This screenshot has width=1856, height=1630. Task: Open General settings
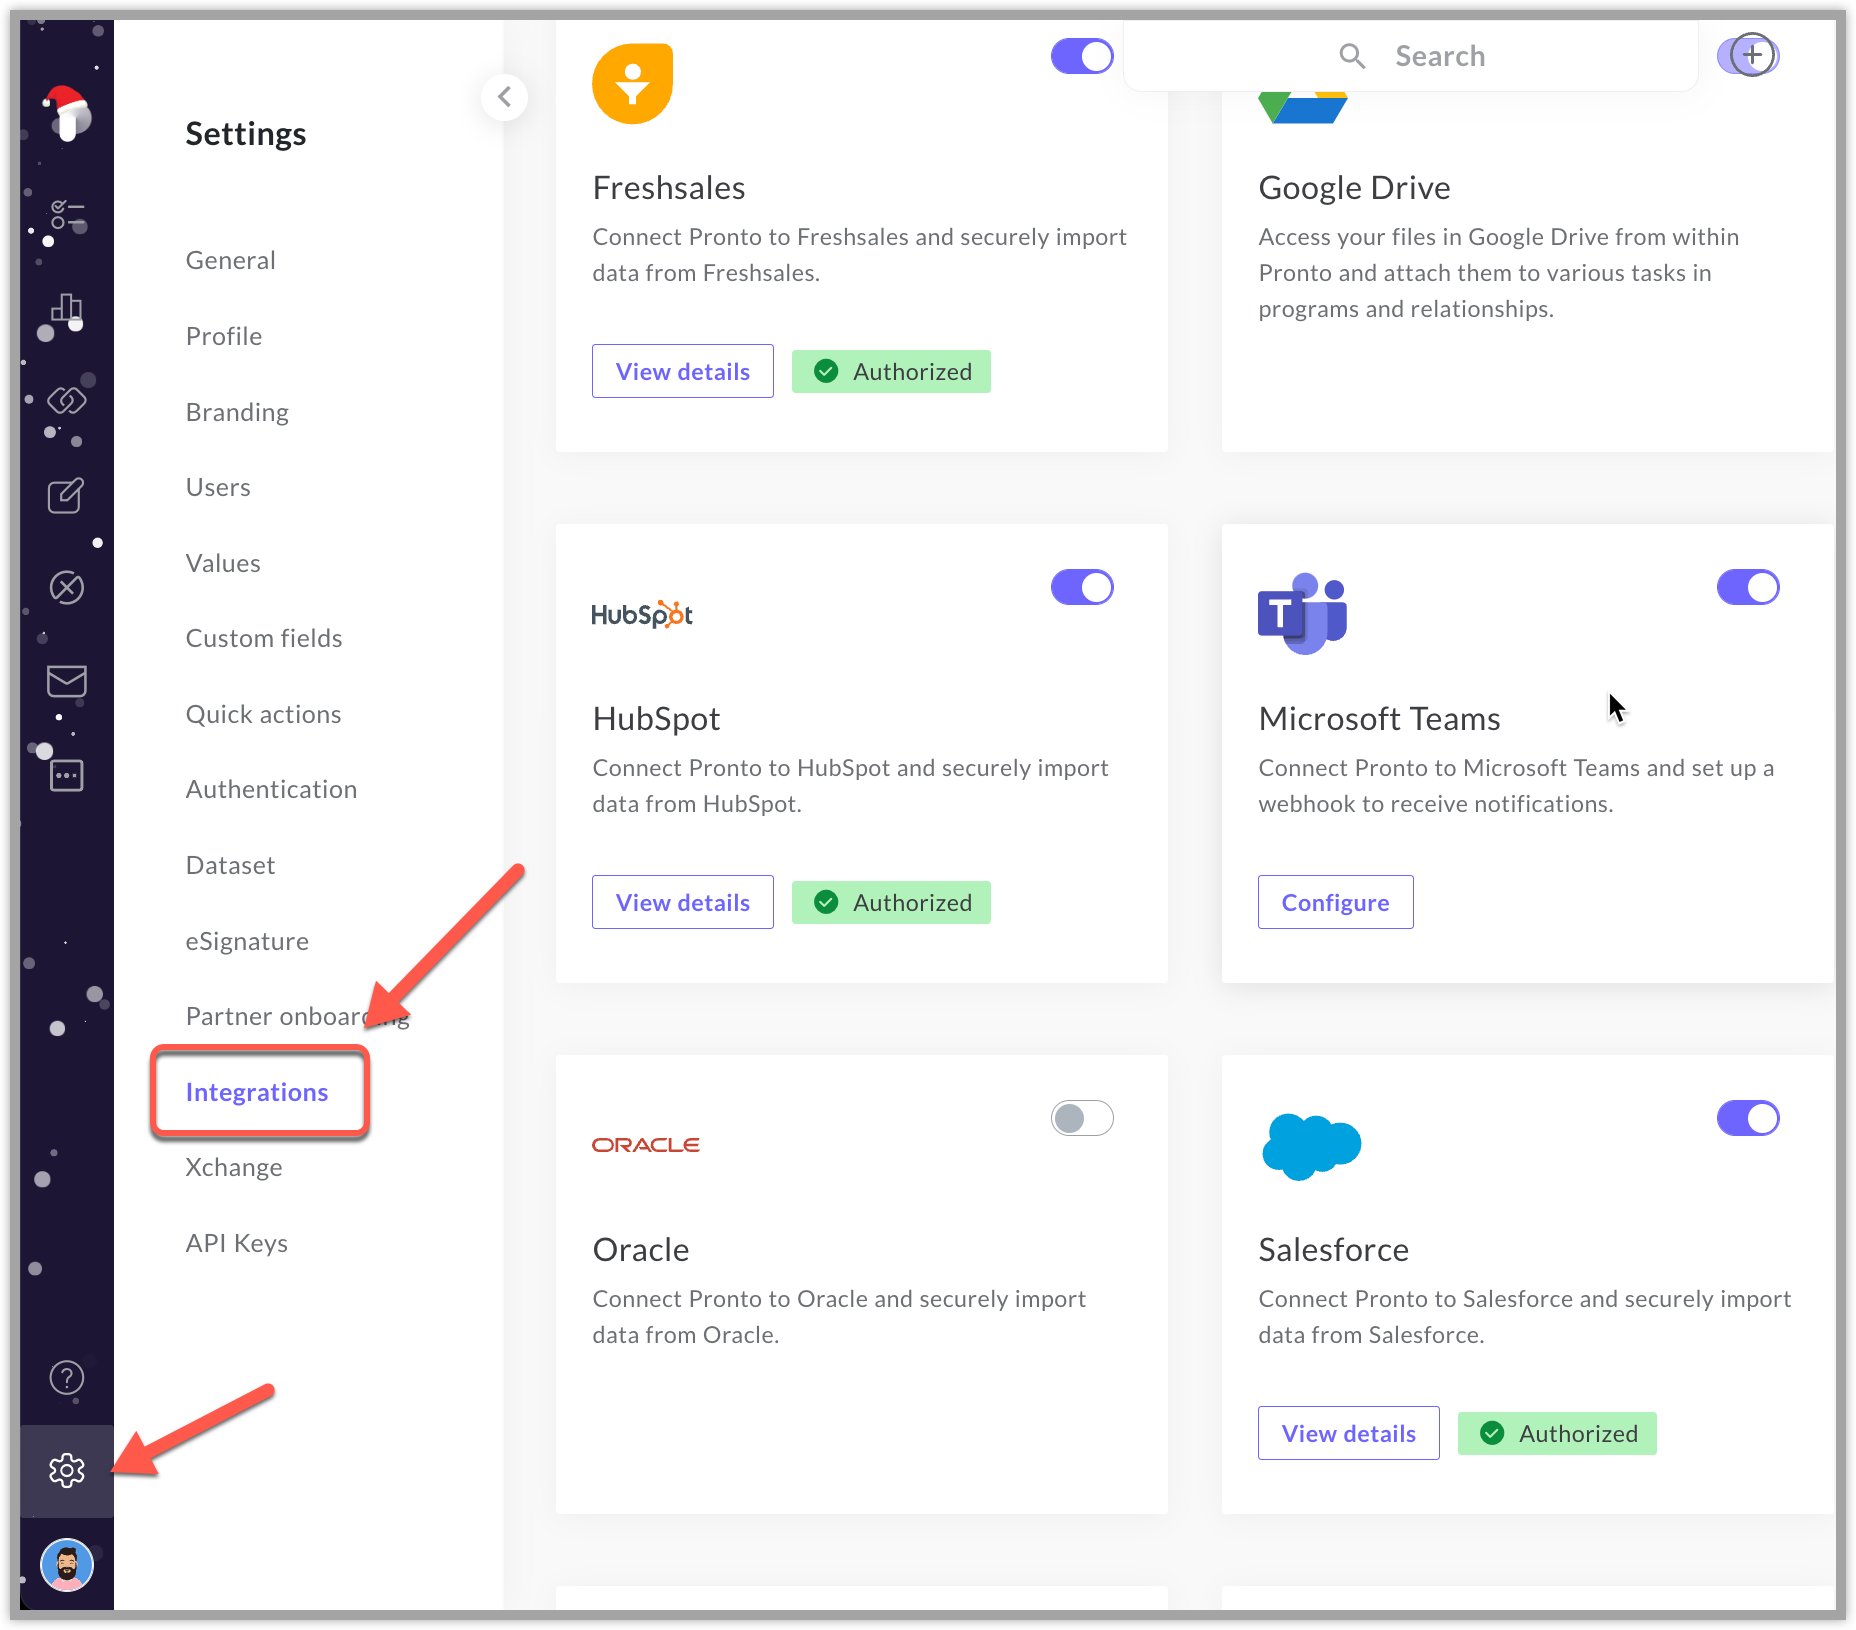point(231,260)
